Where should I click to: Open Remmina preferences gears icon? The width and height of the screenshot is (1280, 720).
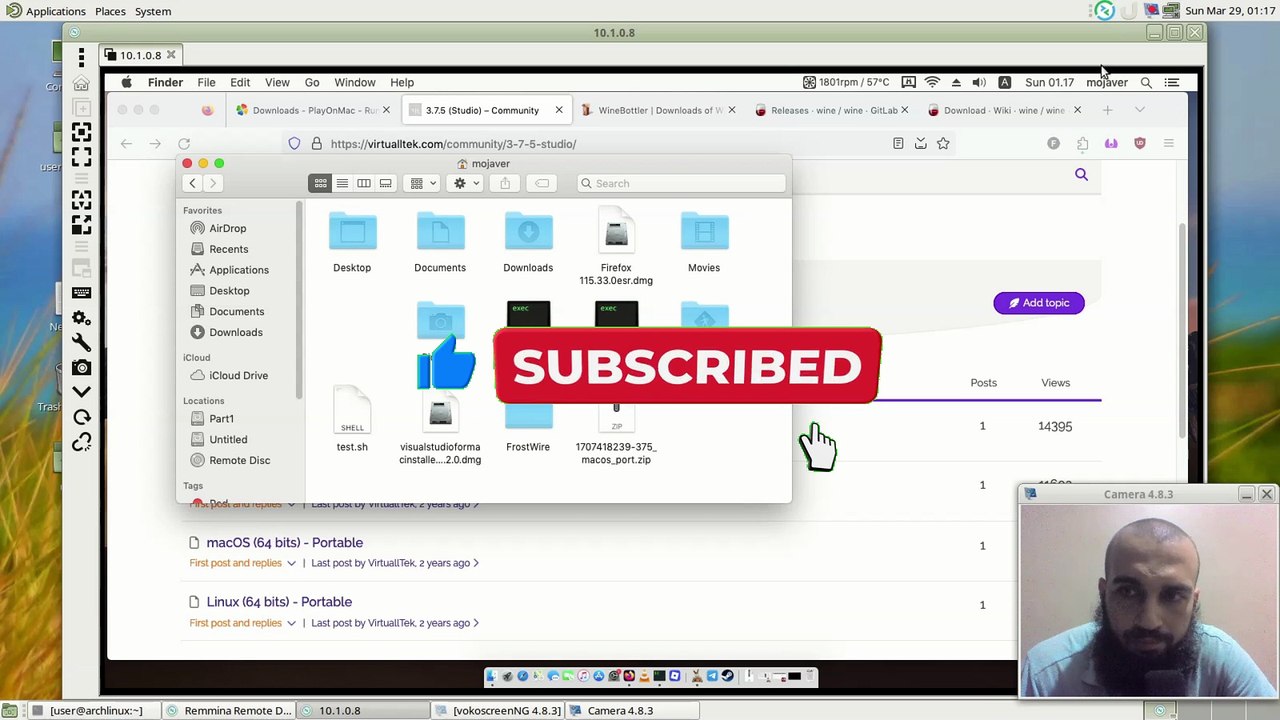pos(82,318)
